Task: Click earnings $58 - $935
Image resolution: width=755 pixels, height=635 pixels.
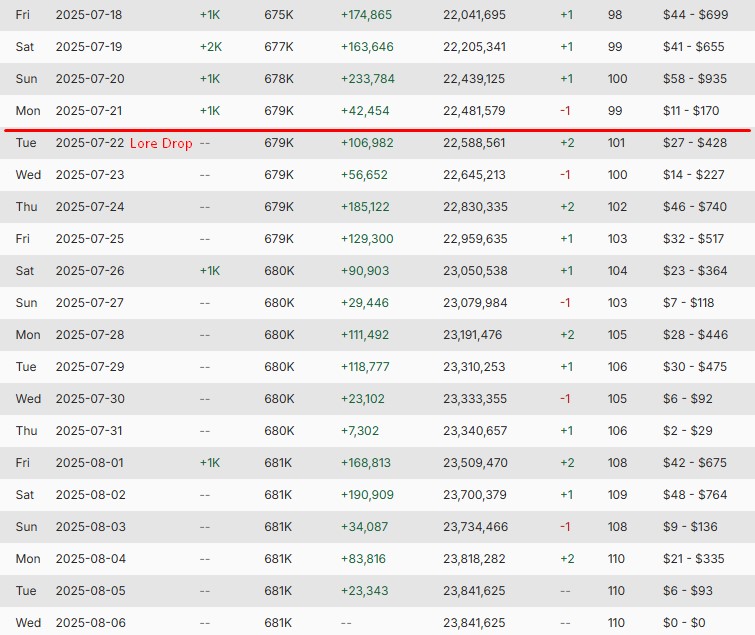Action: point(695,79)
